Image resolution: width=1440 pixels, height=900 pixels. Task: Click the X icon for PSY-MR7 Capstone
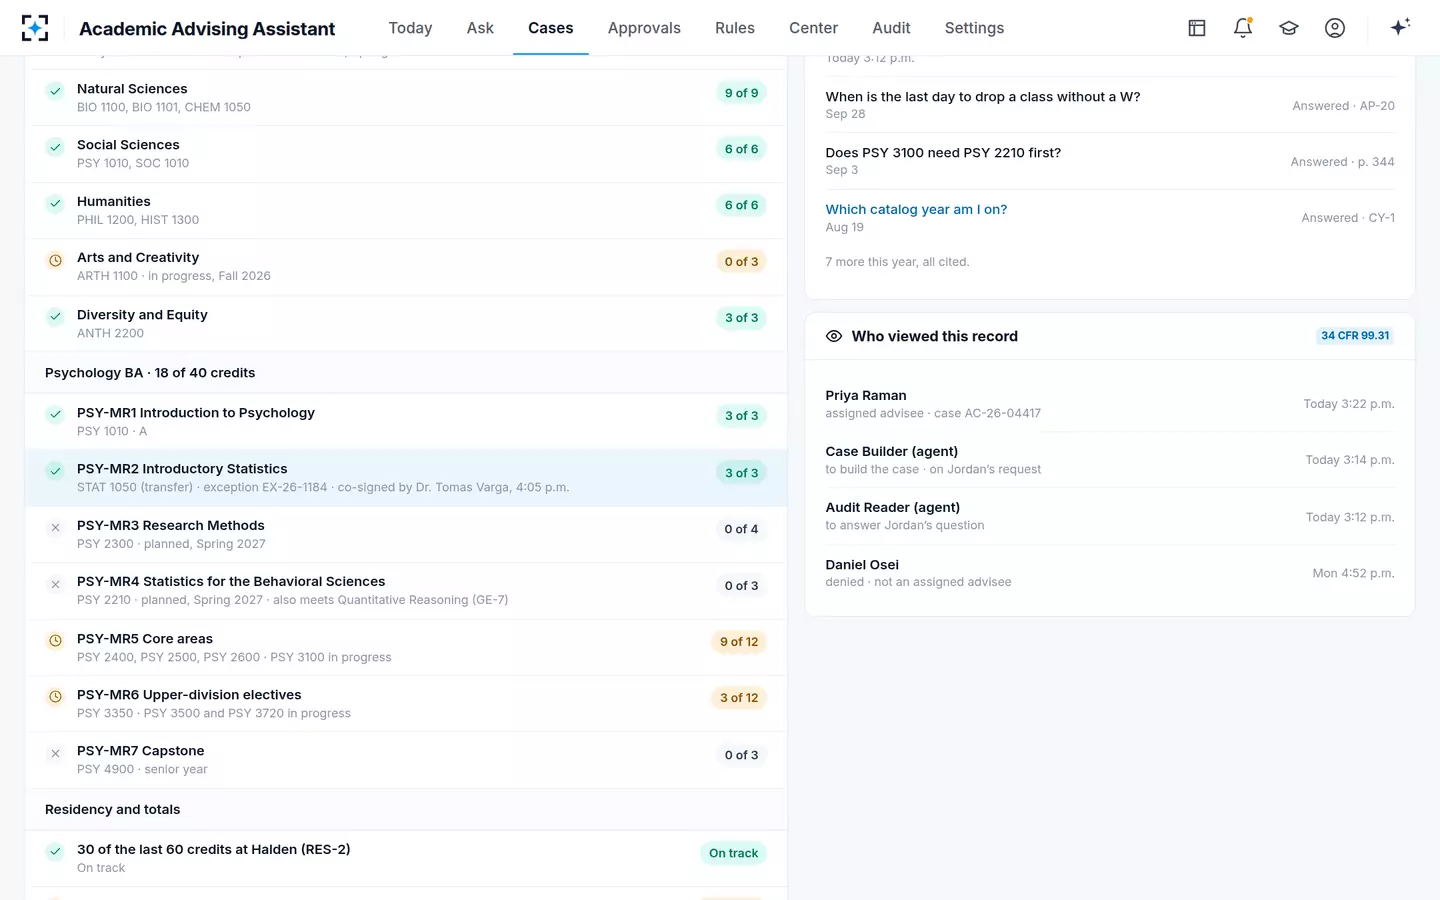(x=56, y=754)
